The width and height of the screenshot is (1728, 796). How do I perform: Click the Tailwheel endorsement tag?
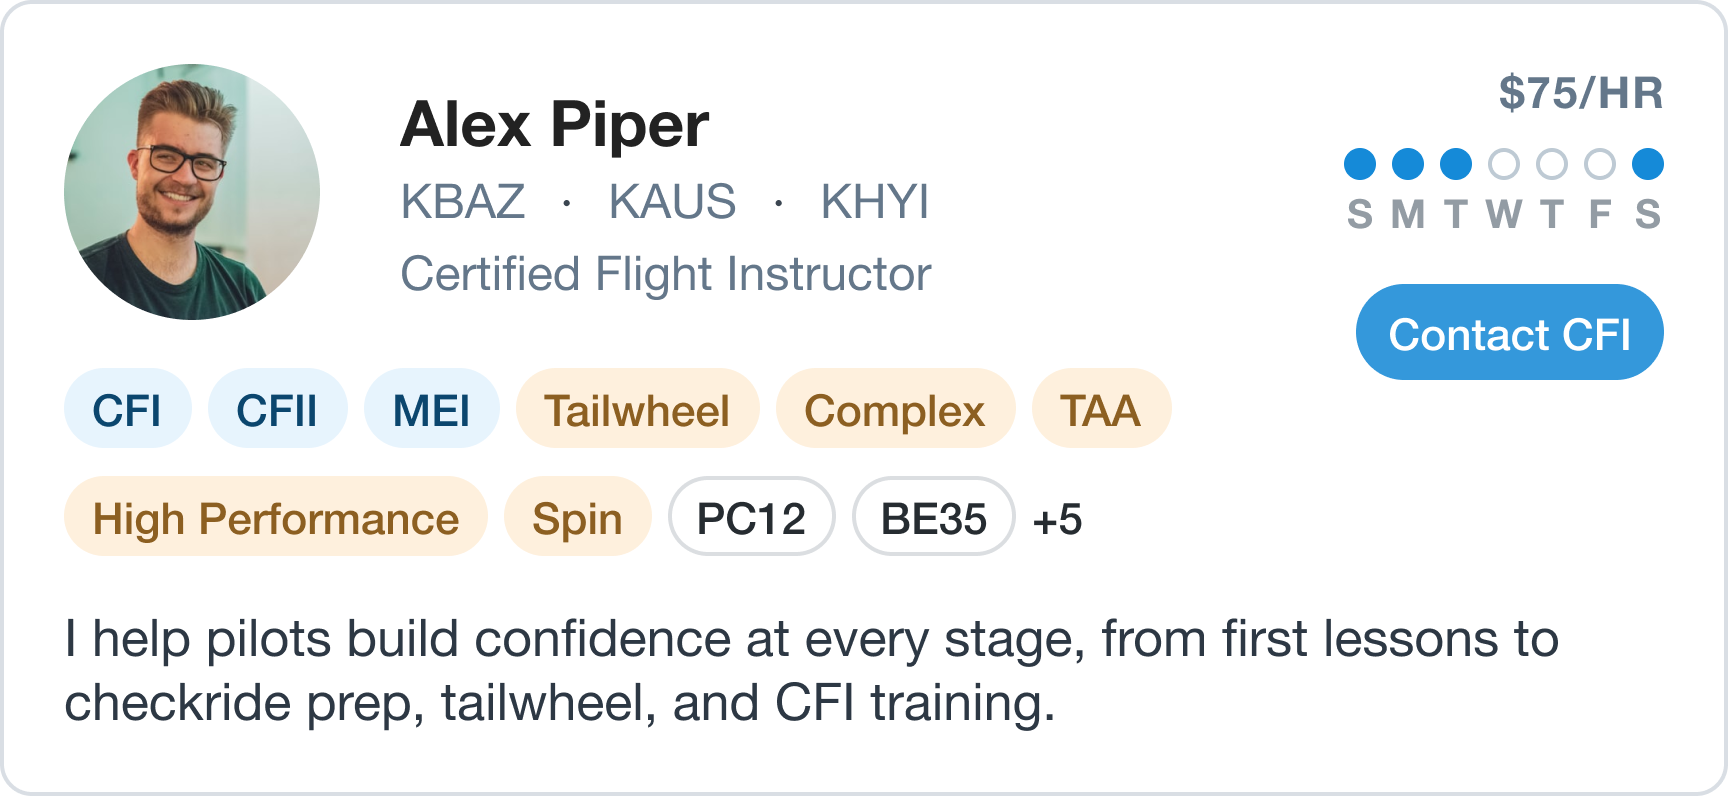pyautogui.click(x=637, y=408)
